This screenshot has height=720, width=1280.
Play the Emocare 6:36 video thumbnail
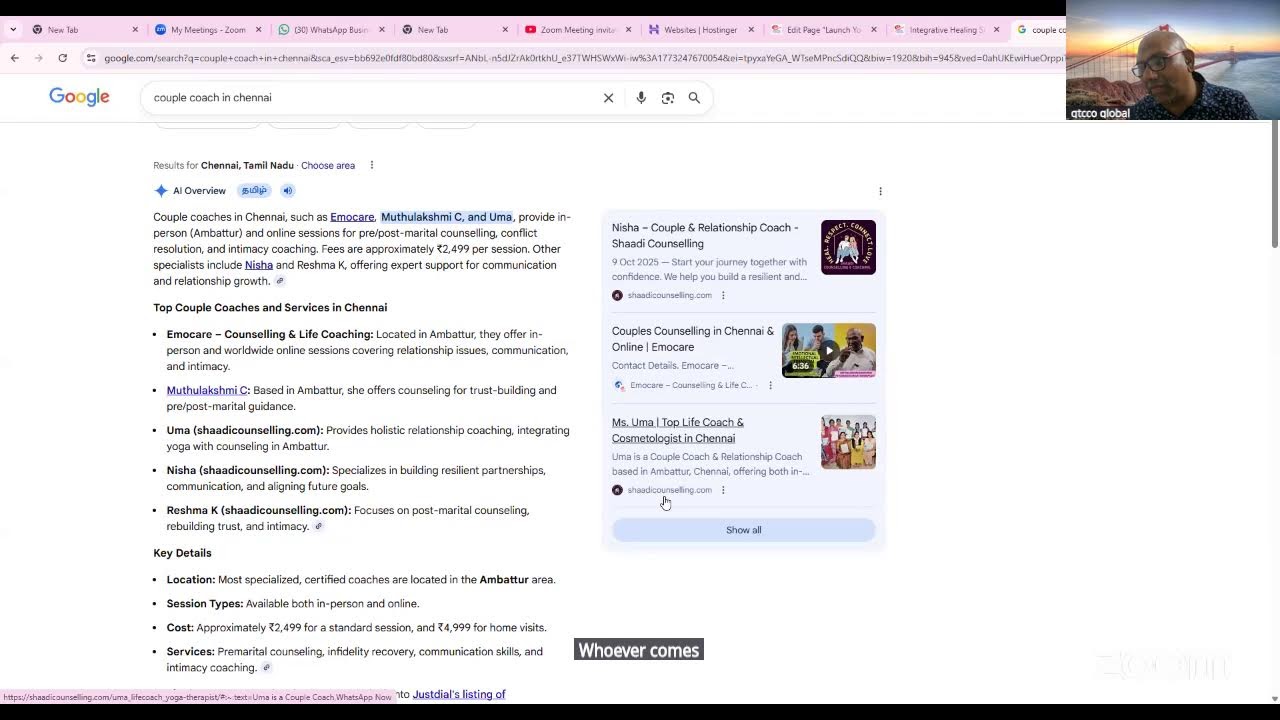pos(829,350)
